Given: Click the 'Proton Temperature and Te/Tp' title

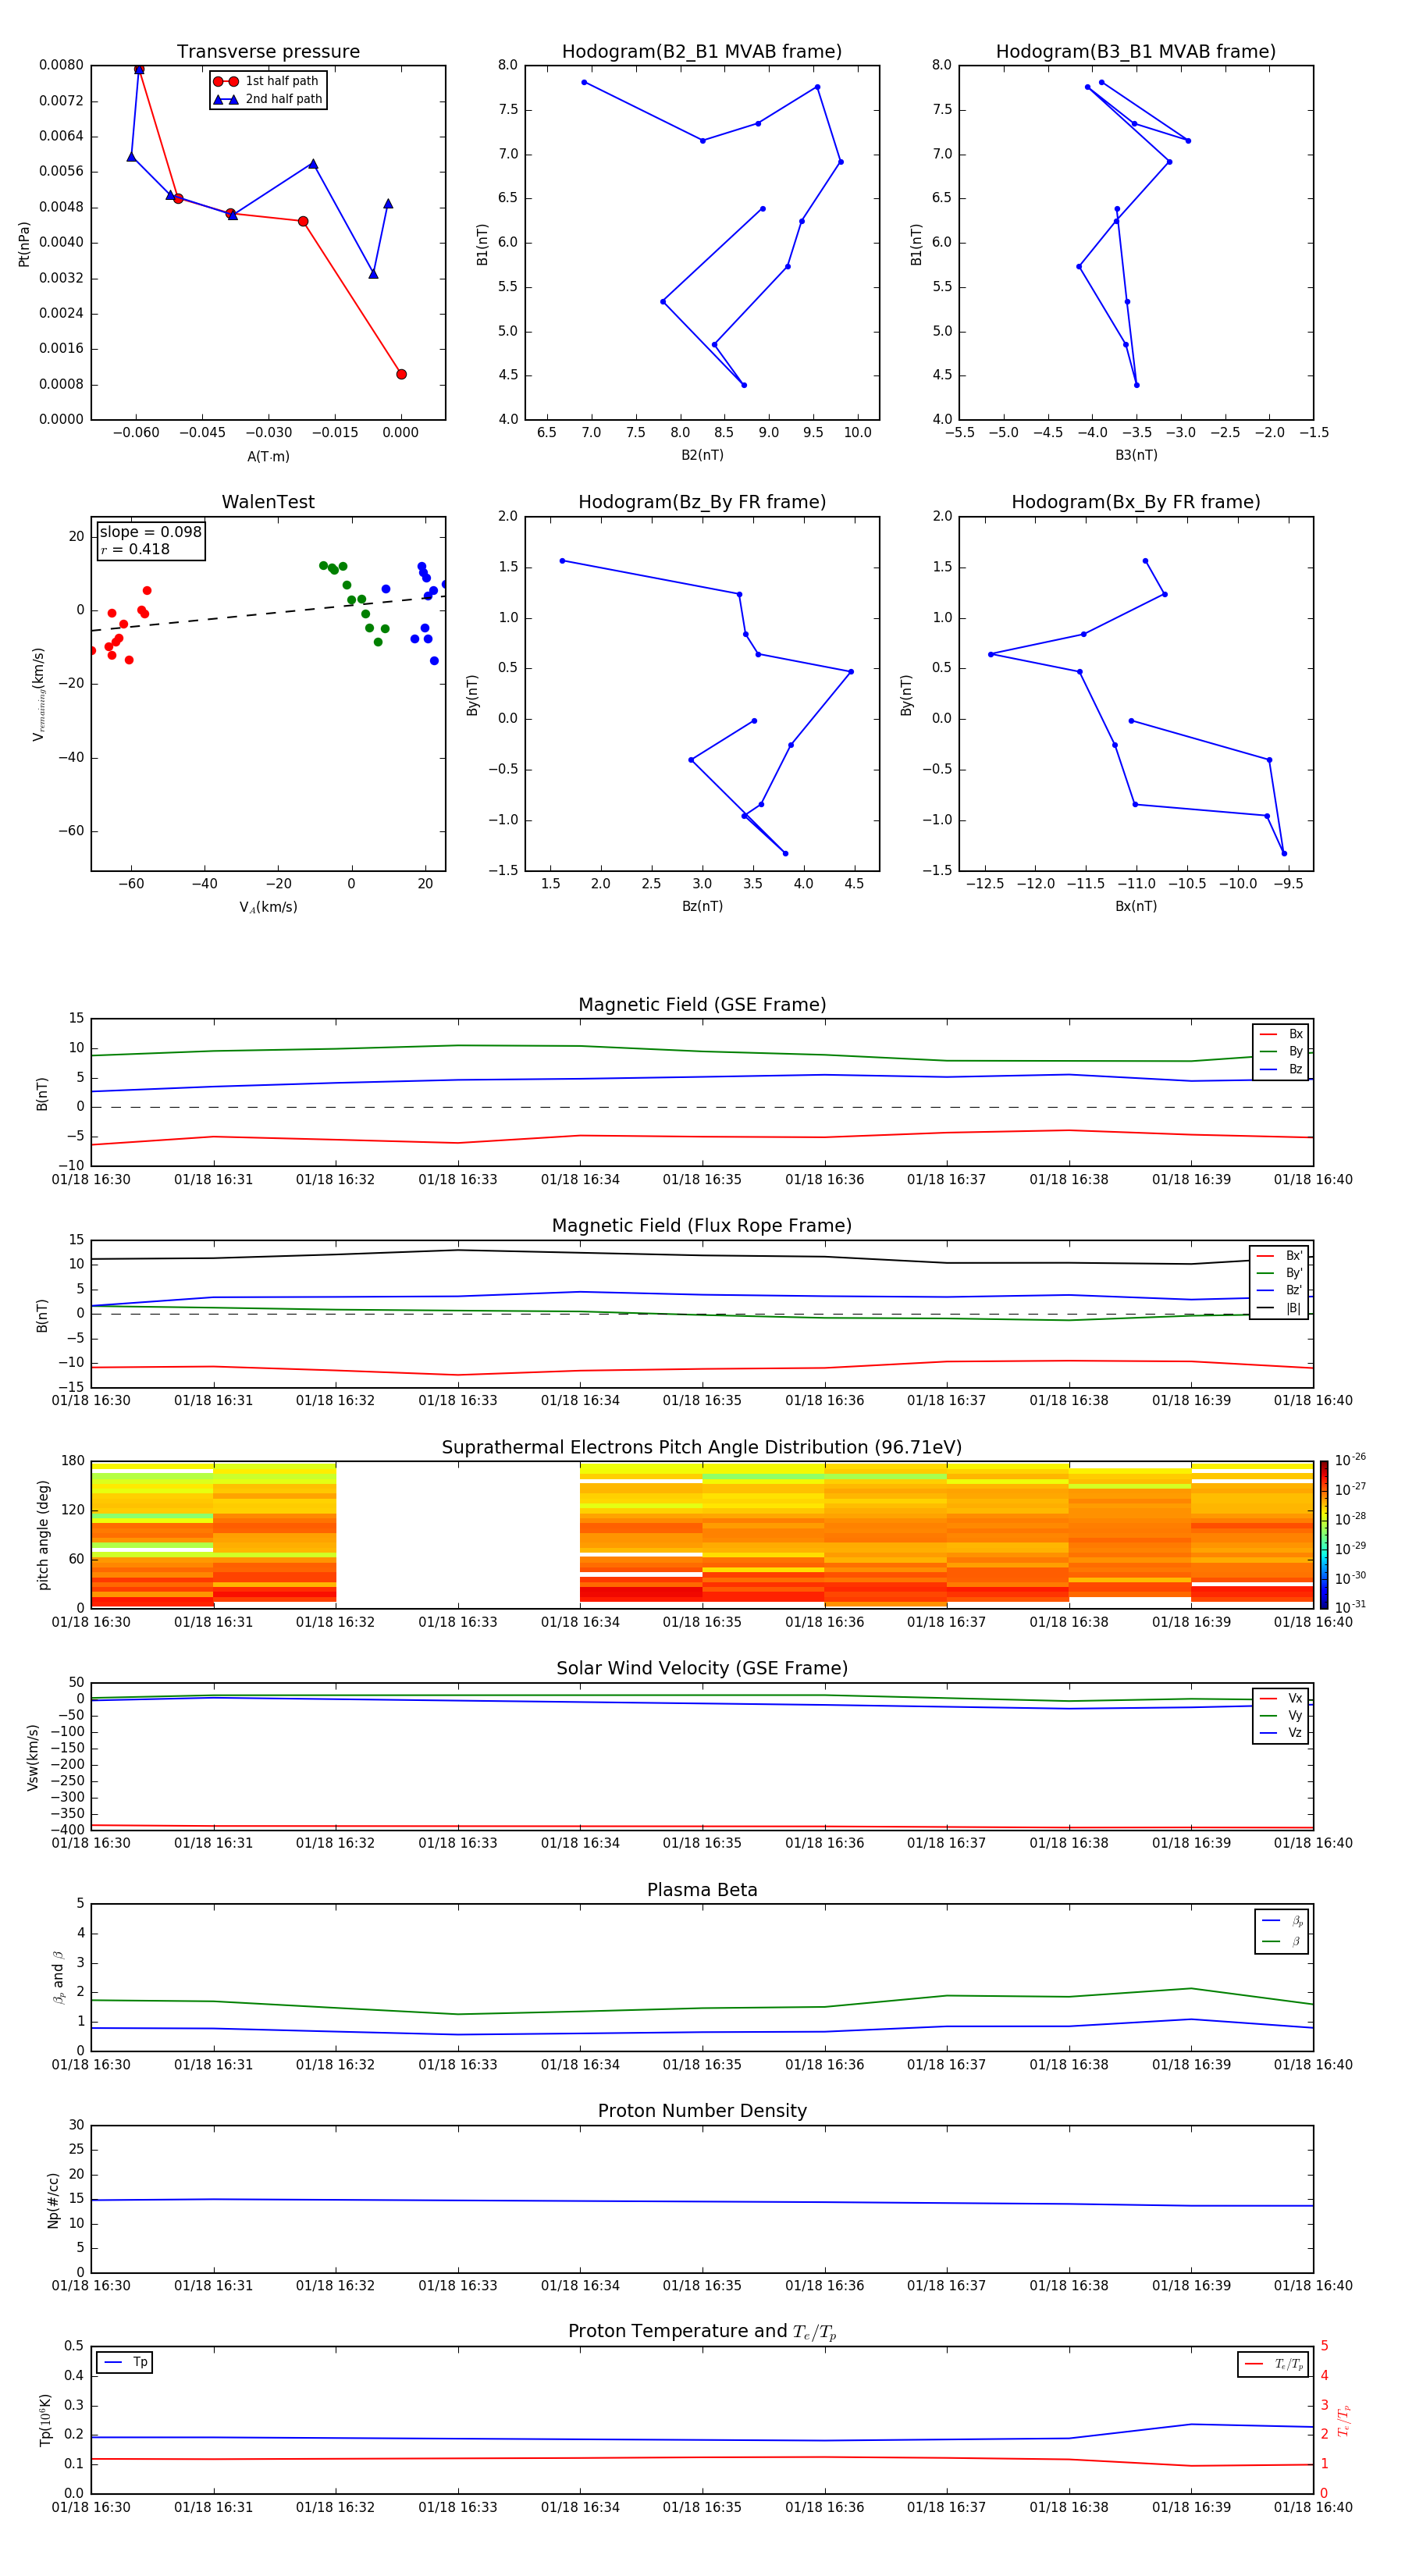Looking at the screenshot, I should coord(702,2332).
